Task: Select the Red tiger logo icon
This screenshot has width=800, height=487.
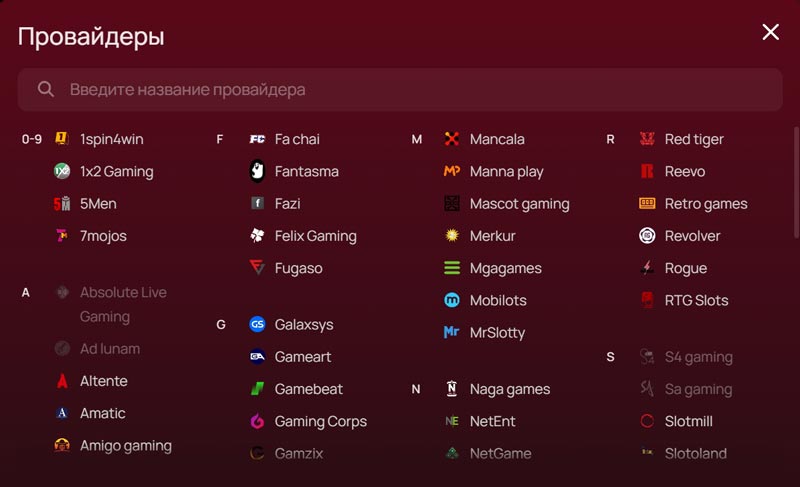Action: 647,139
